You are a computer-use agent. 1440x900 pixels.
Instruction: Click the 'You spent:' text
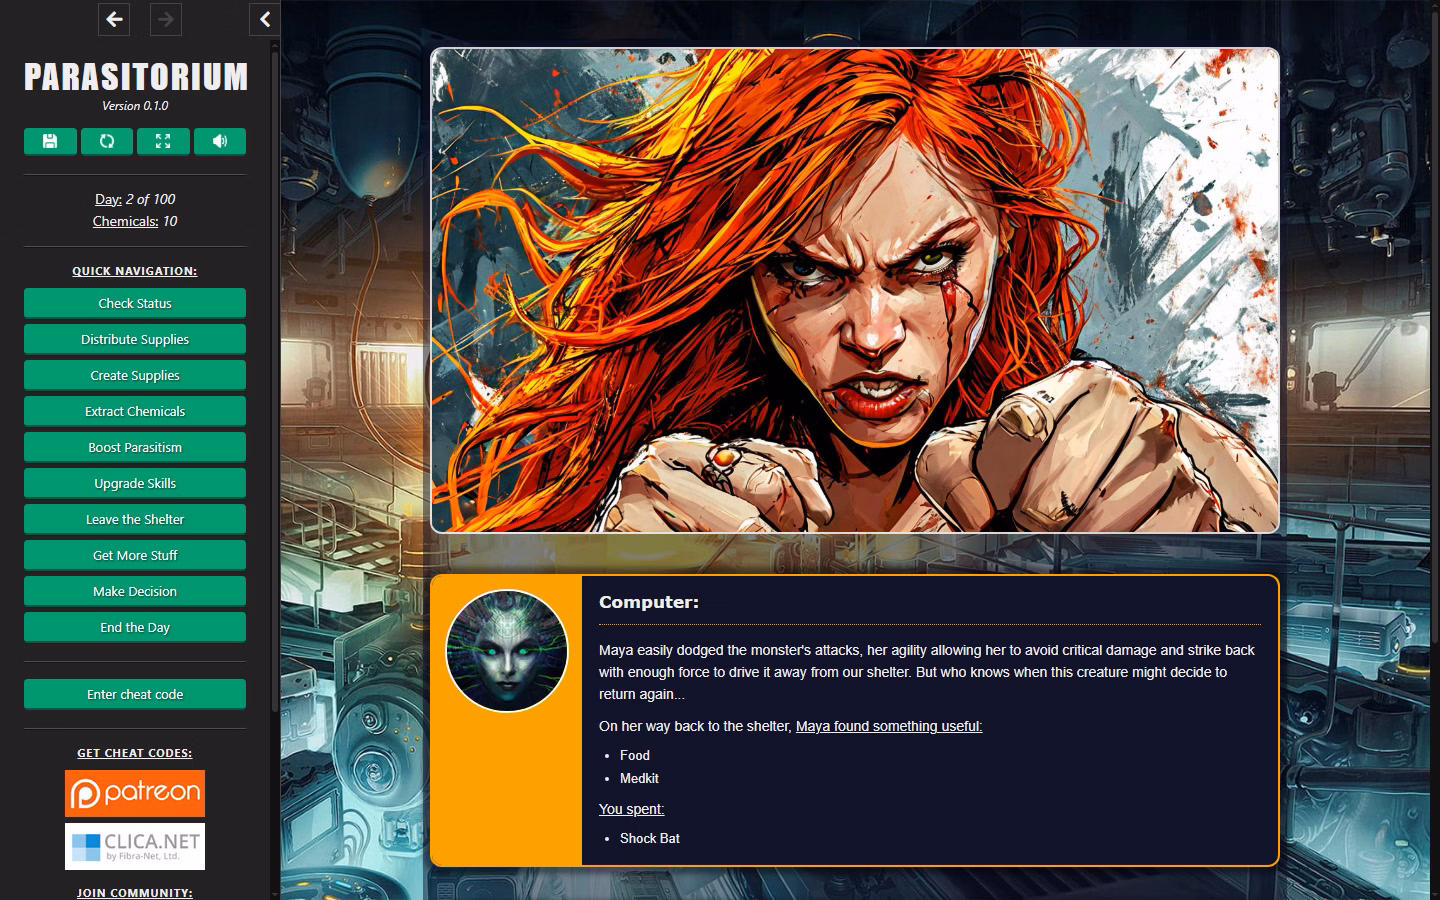631,809
